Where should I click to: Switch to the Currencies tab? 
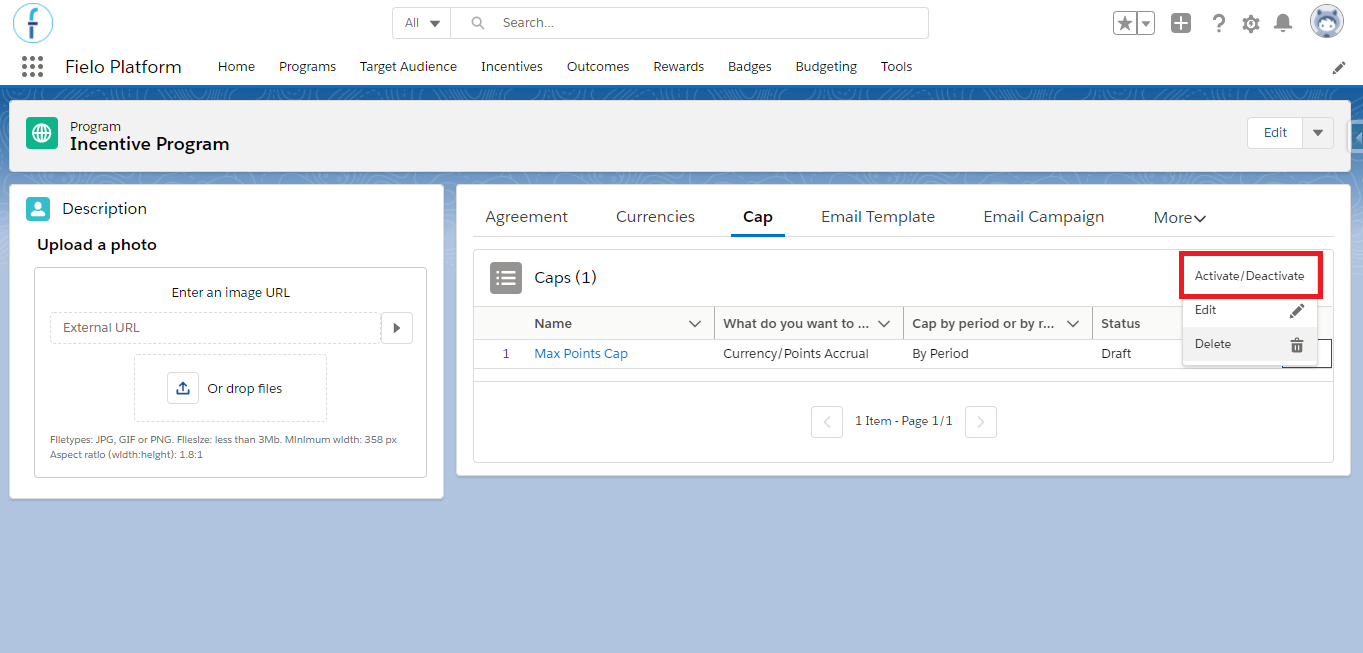655,216
